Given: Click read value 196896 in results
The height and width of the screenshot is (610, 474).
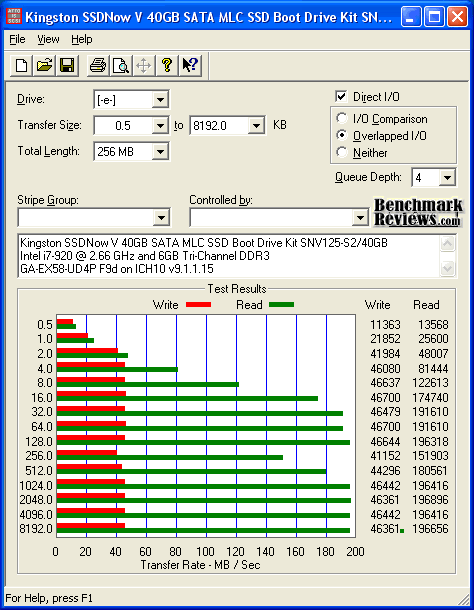Looking at the screenshot, I should coord(430,500).
